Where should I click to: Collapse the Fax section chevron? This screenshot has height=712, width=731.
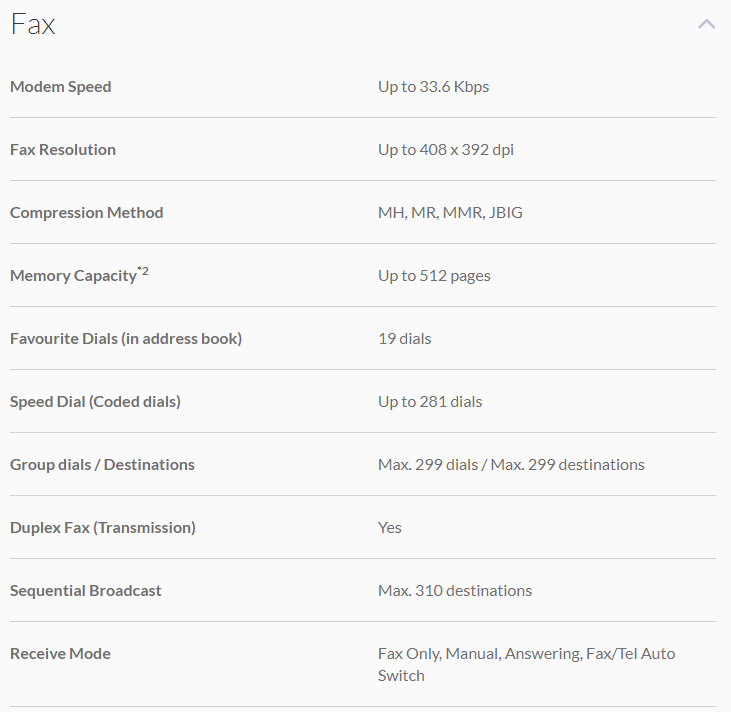706,24
